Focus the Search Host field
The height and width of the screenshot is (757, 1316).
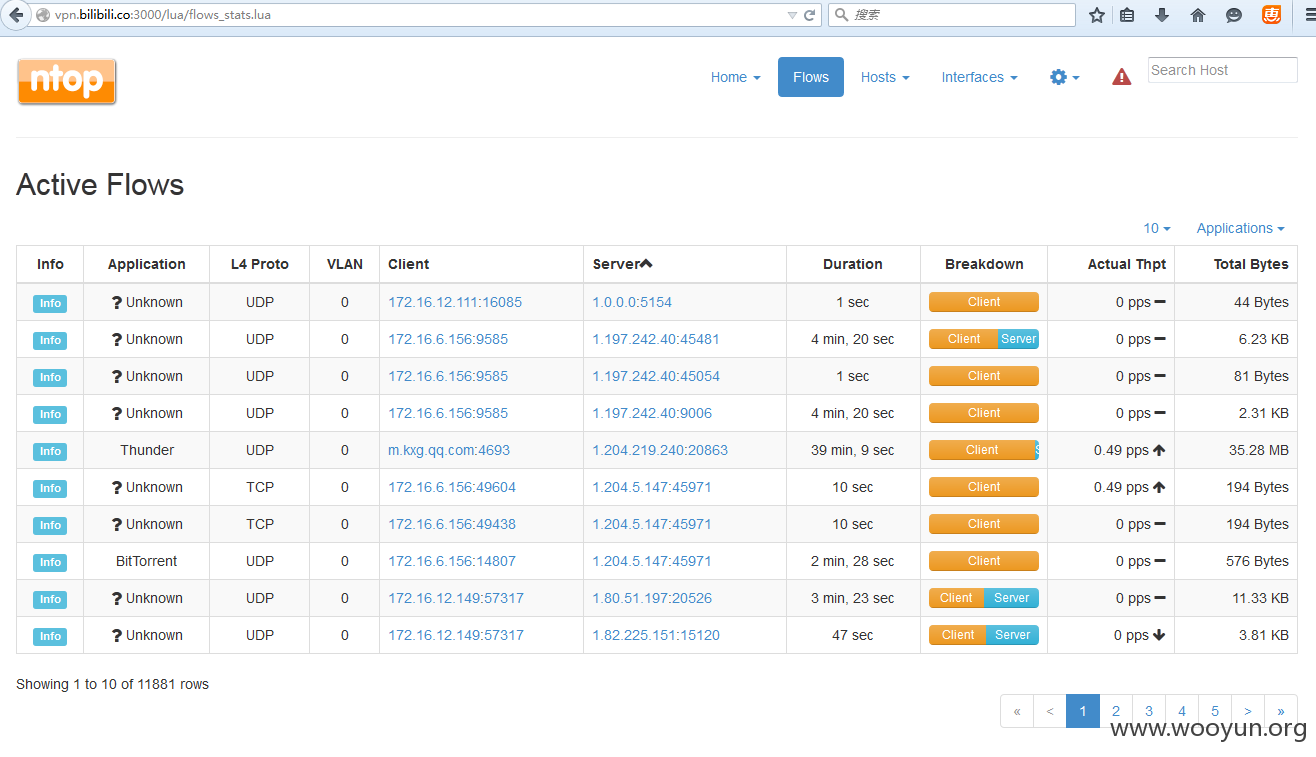click(1223, 70)
